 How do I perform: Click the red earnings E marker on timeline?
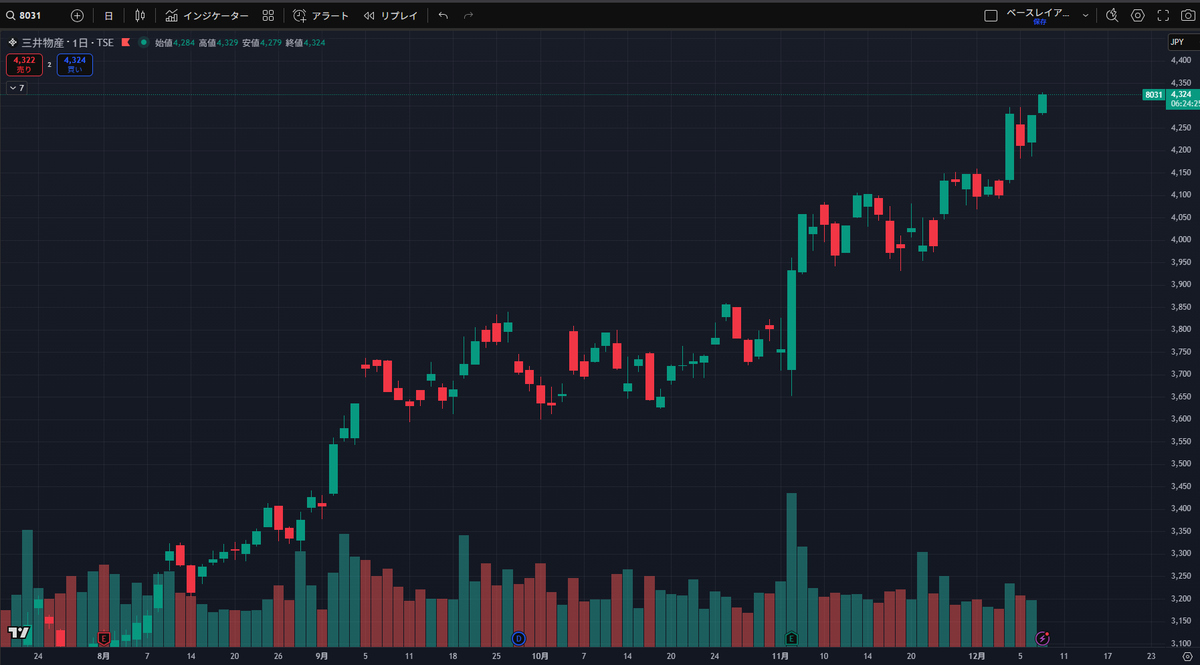click(x=103, y=638)
